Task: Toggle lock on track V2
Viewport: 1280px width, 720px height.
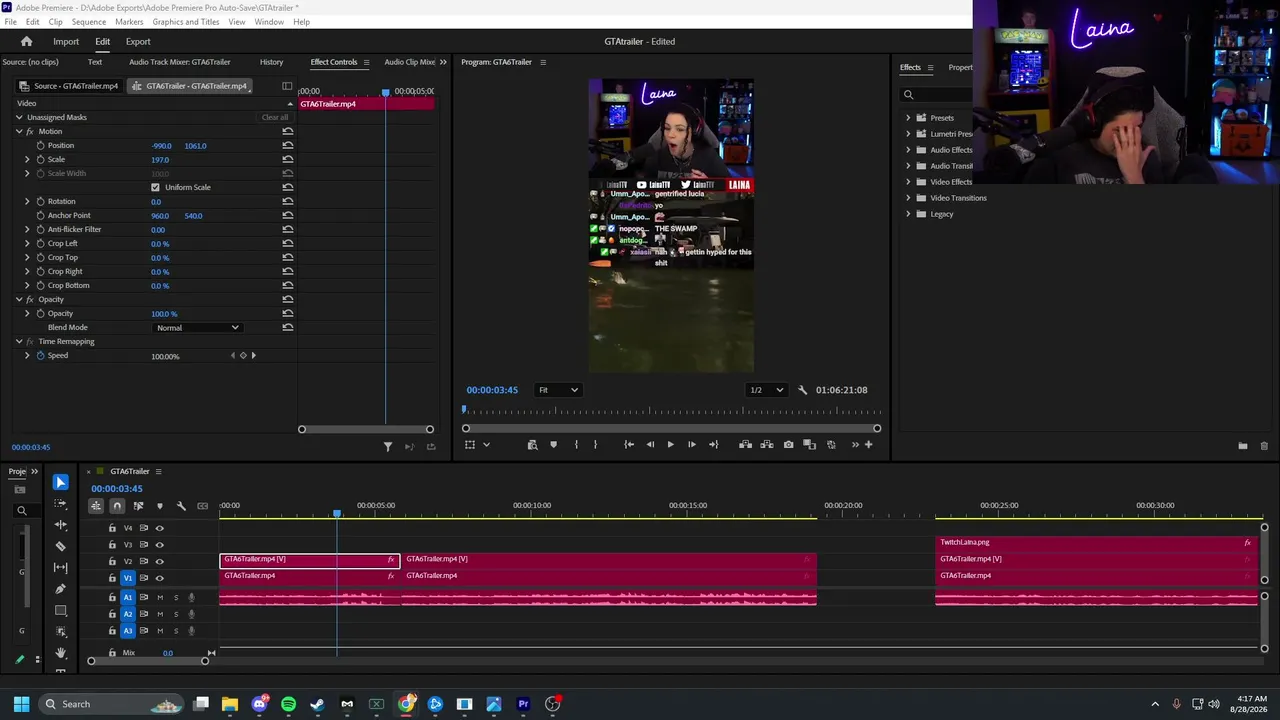Action: 112,562
